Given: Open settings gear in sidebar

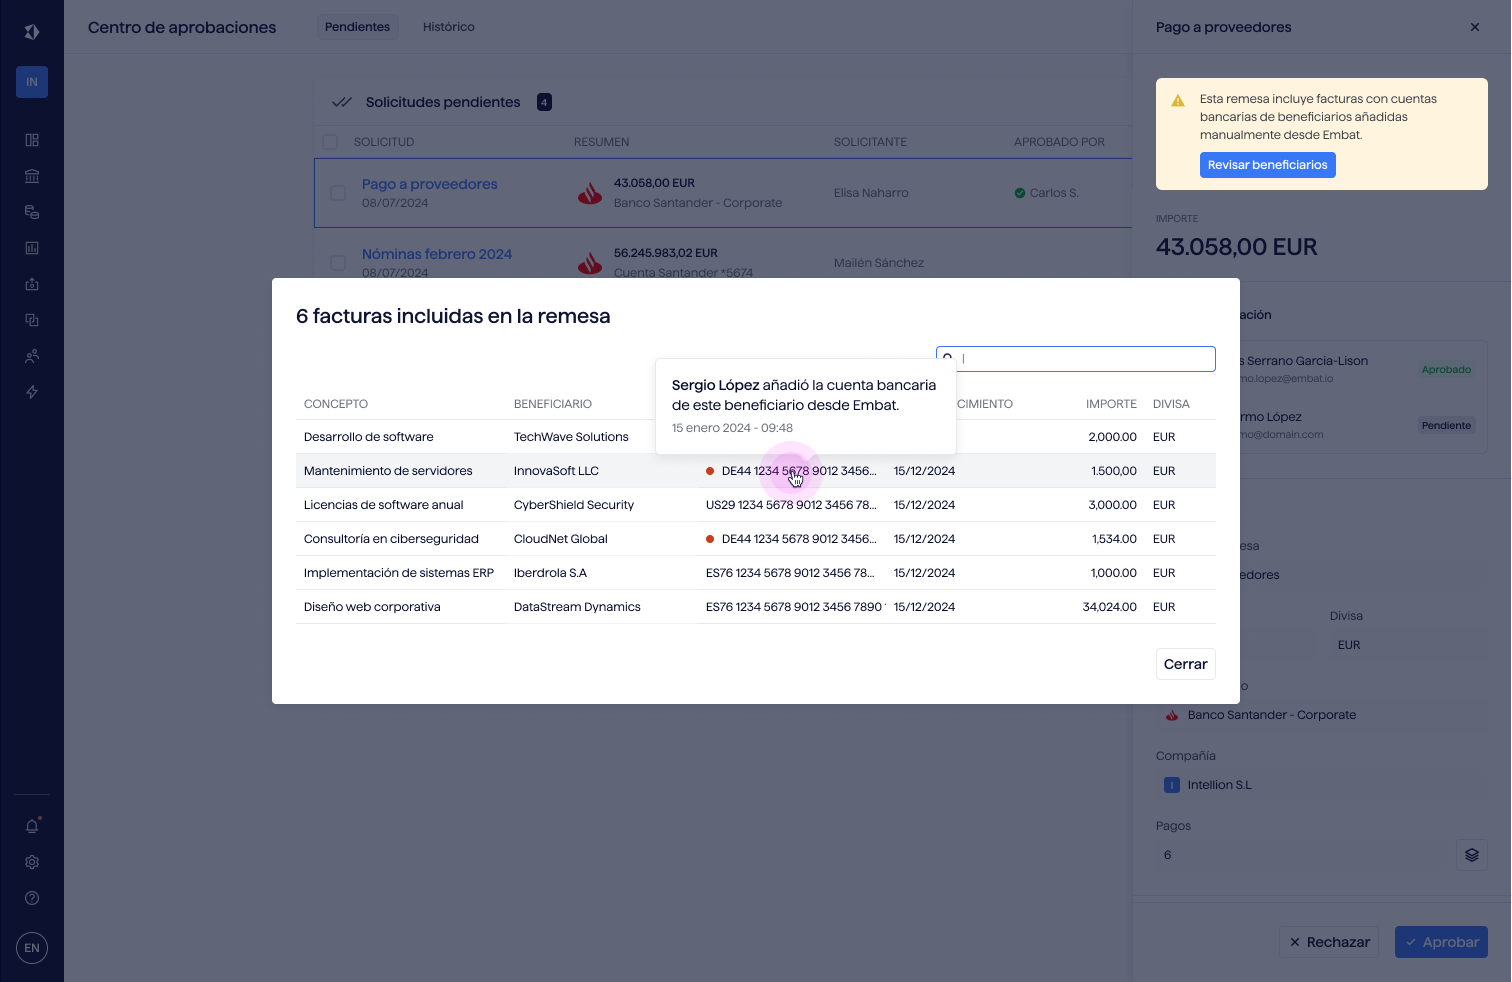Looking at the screenshot, I should (32, 862).
